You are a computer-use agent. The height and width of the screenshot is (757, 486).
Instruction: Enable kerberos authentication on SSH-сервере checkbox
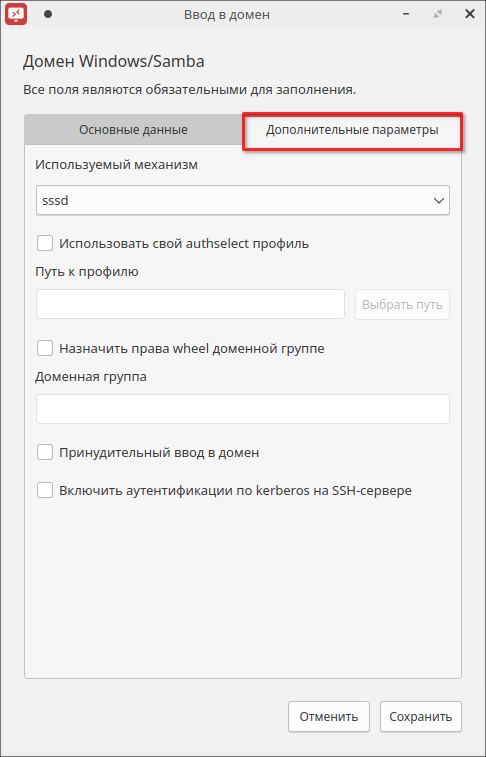45,491
